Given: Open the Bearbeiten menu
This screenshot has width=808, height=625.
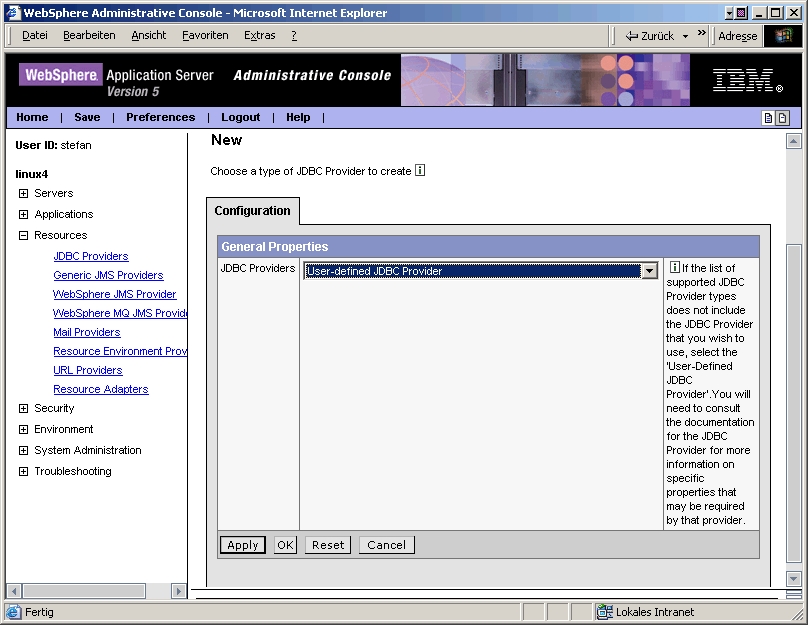Looking at the screenshot, I should [x=89, y=36].
